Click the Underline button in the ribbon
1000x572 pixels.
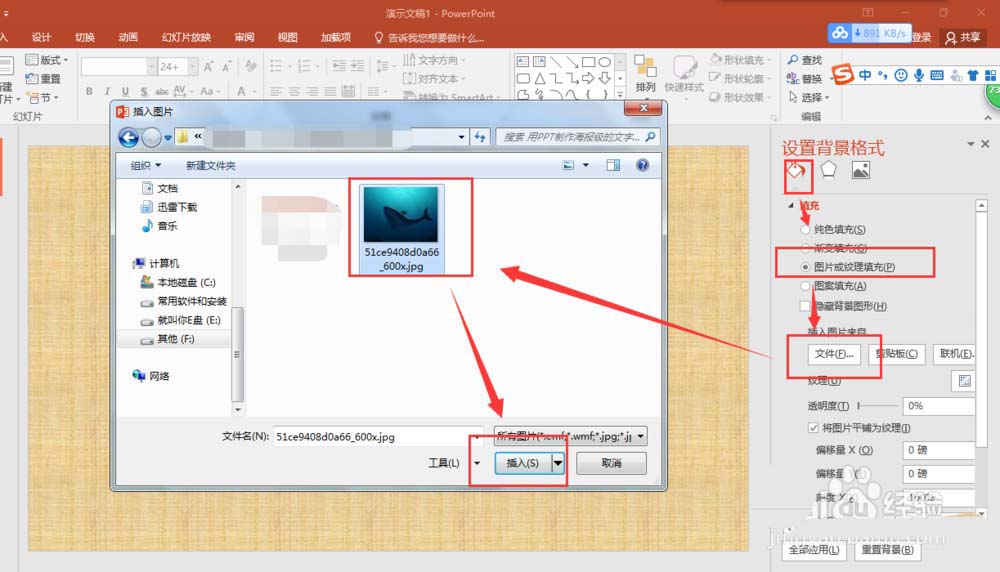click(x=125, y=92)
